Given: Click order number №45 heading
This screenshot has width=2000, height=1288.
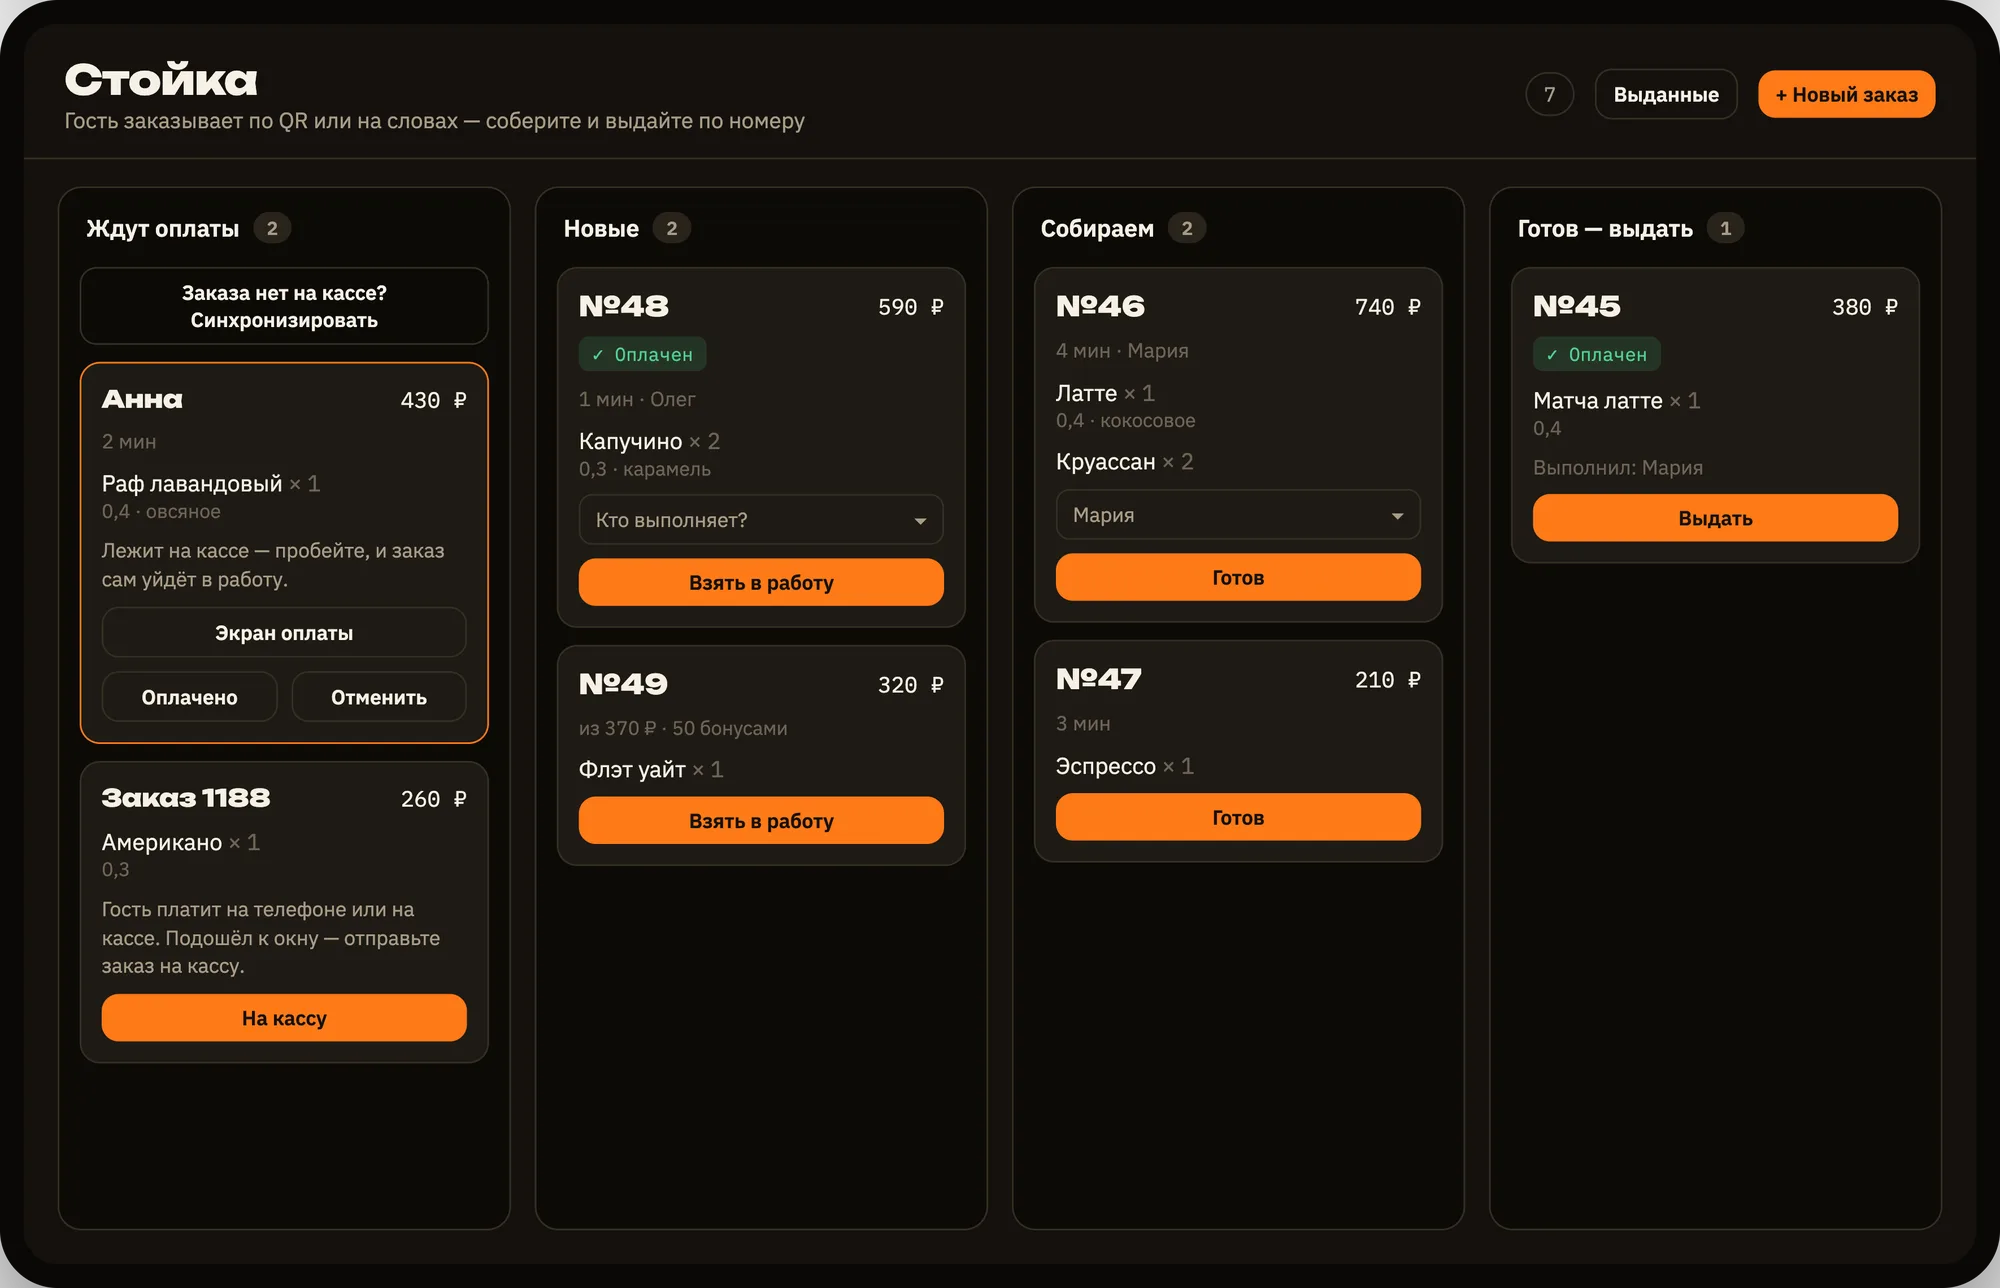Looking at the screenshot, I should click(x=1577, y=306).
